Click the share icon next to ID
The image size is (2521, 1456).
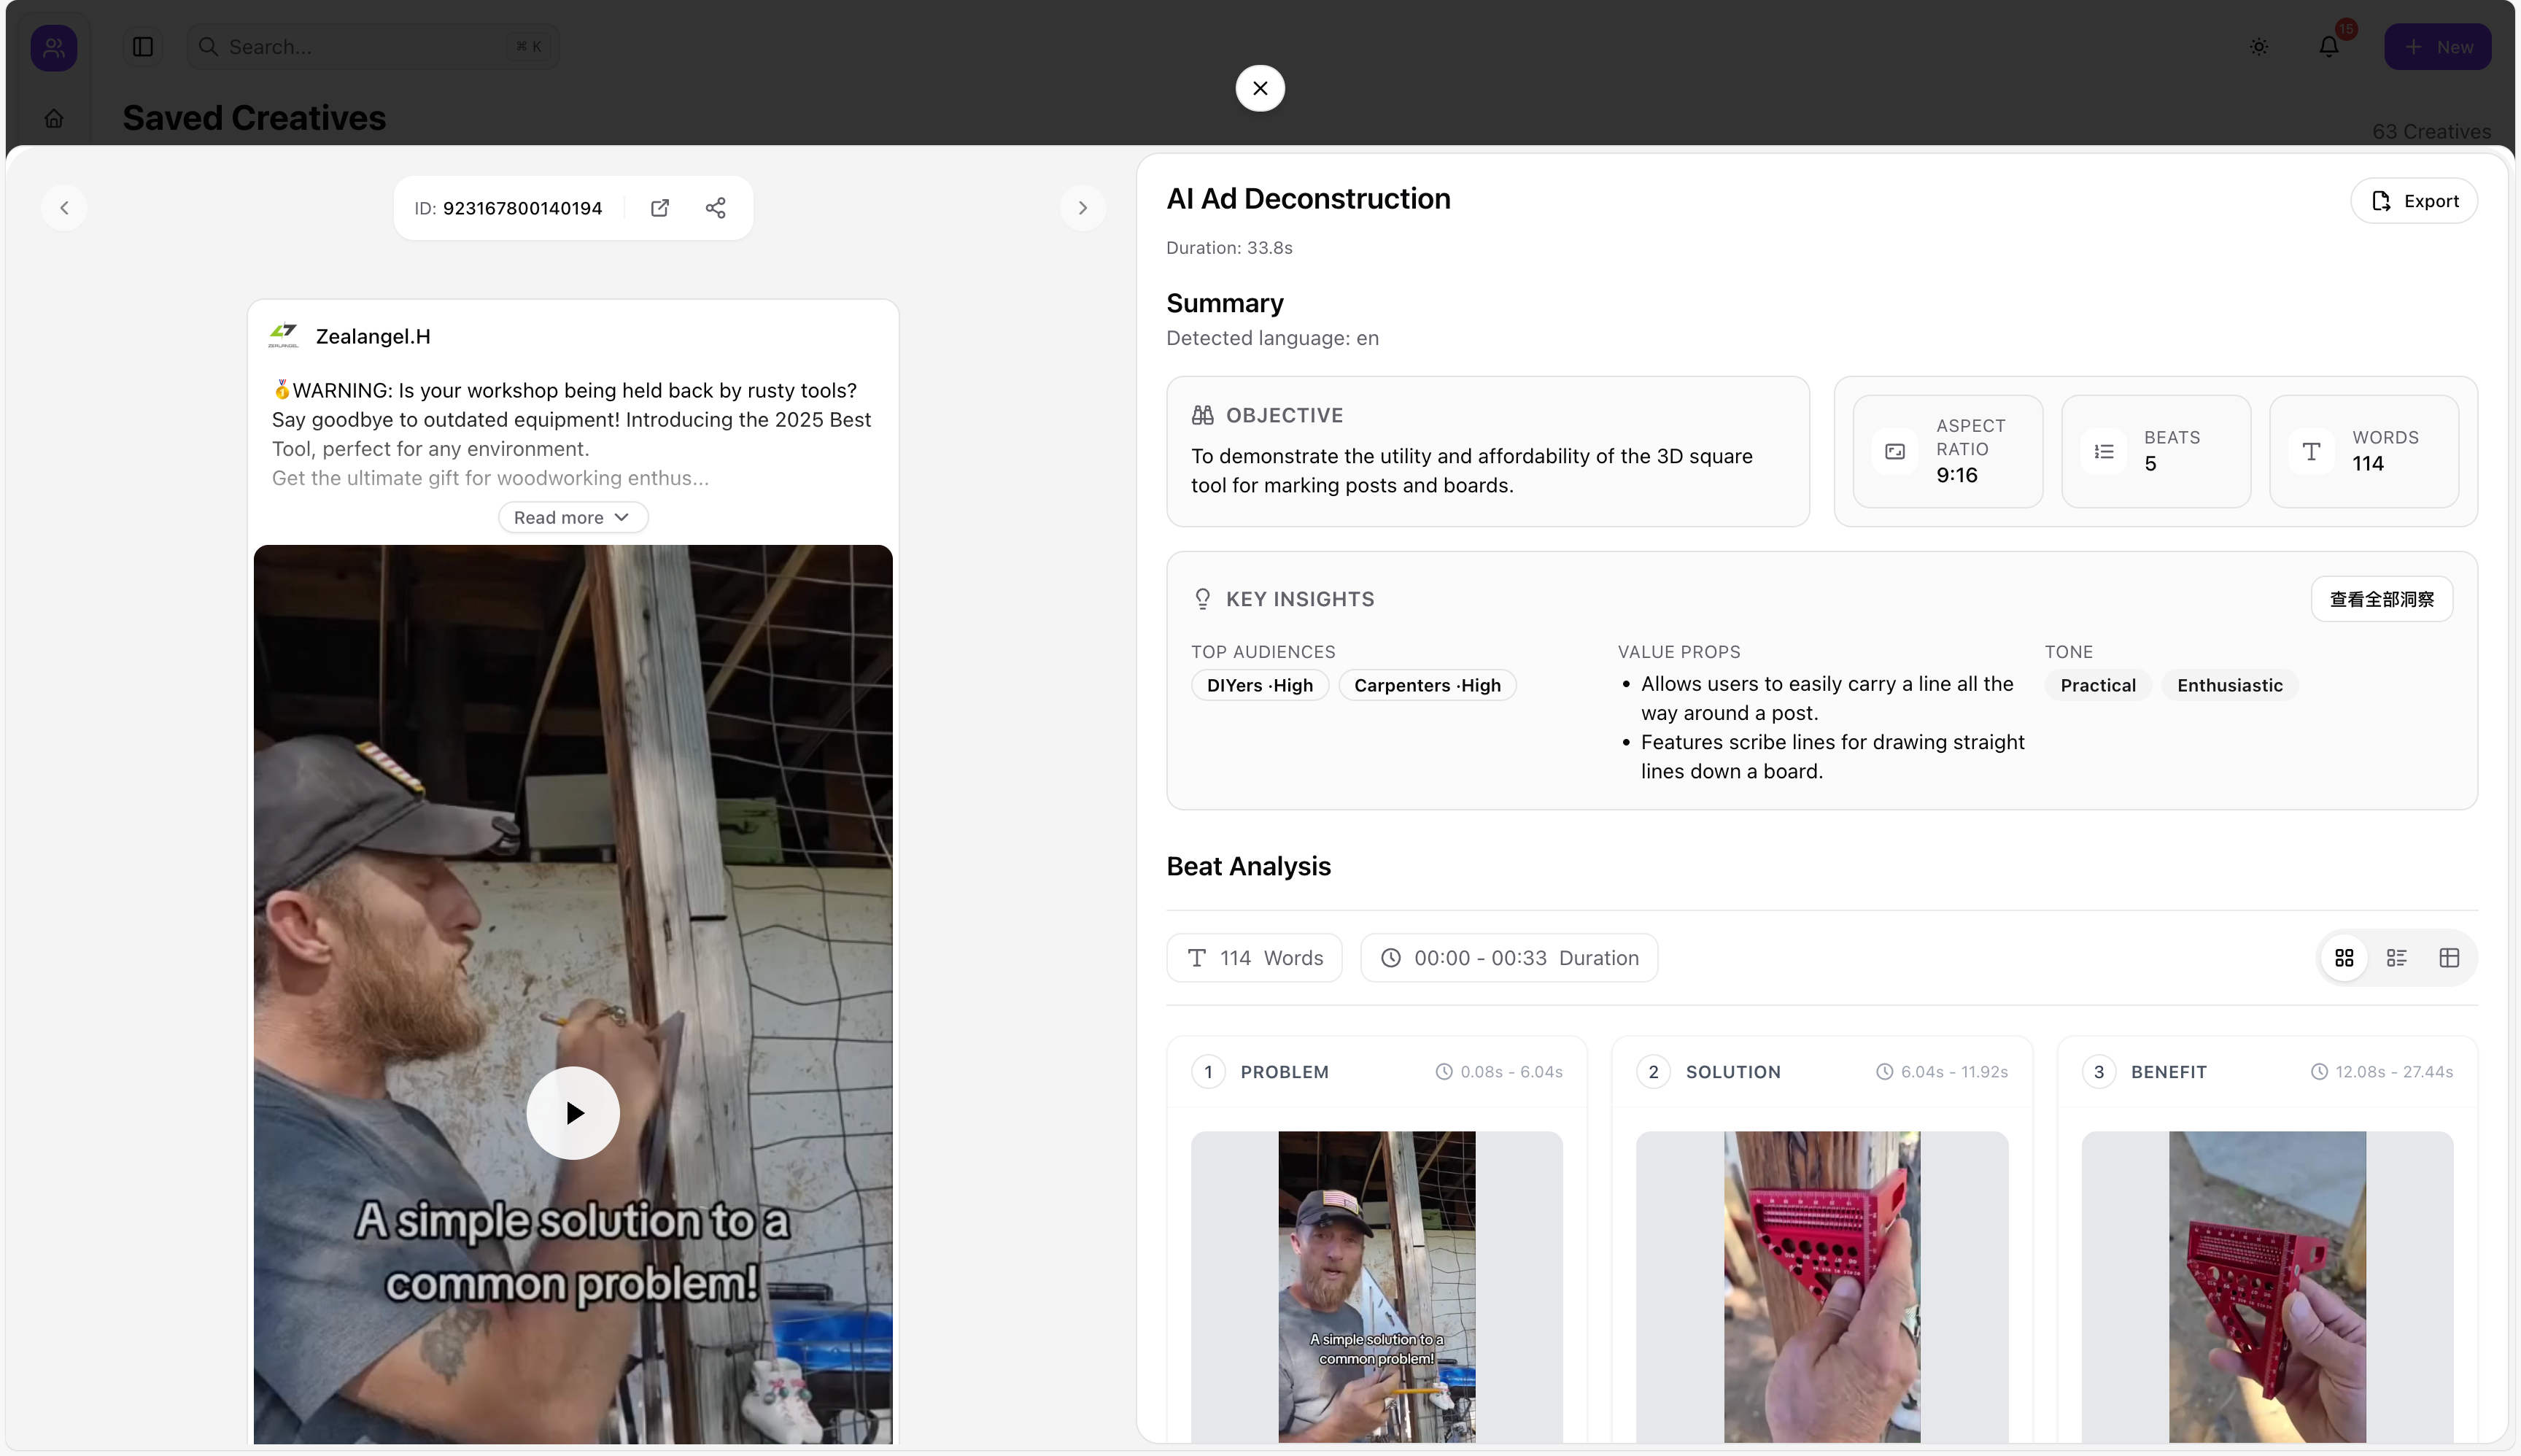715,208
